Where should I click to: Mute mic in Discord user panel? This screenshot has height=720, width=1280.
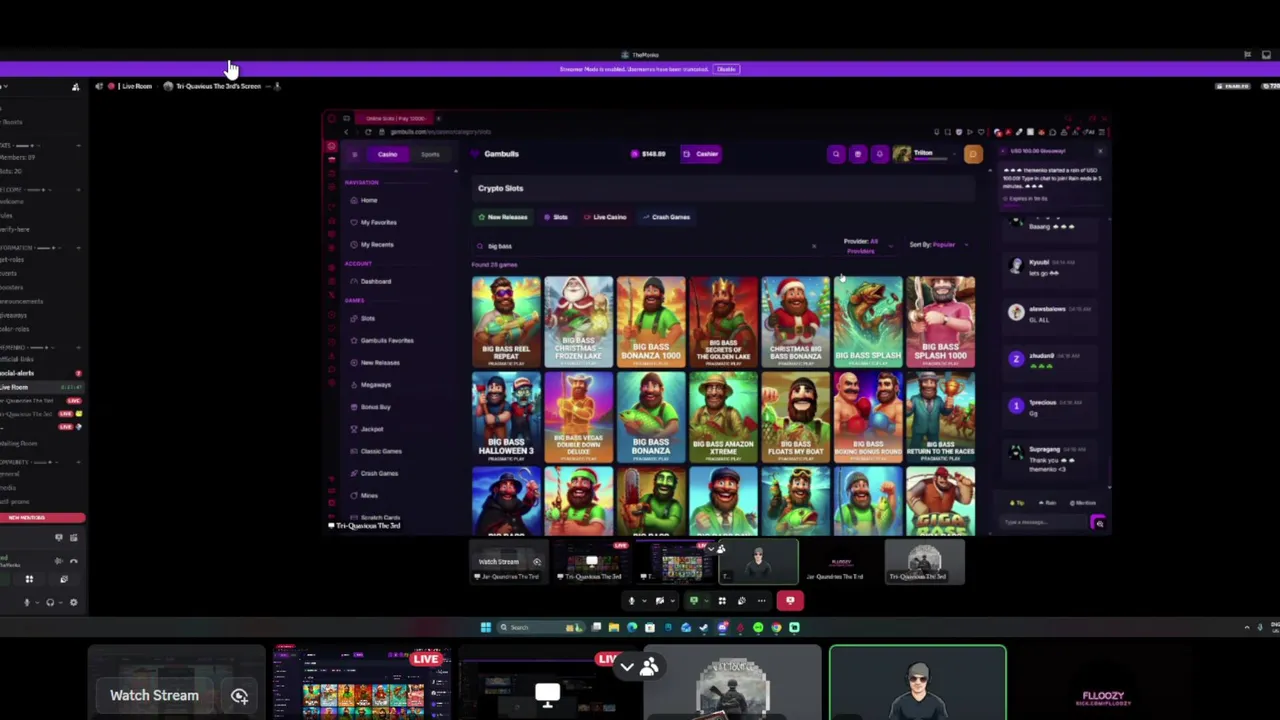(27, 603)
